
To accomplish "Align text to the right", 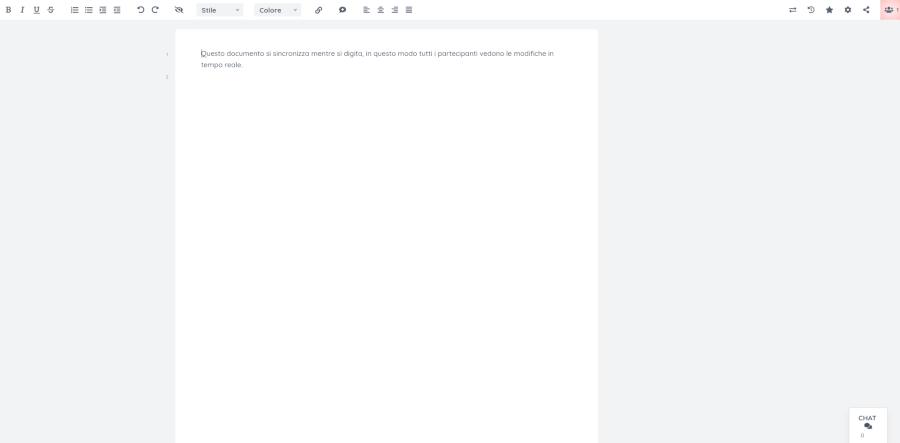I will click(x=395, y=10).
